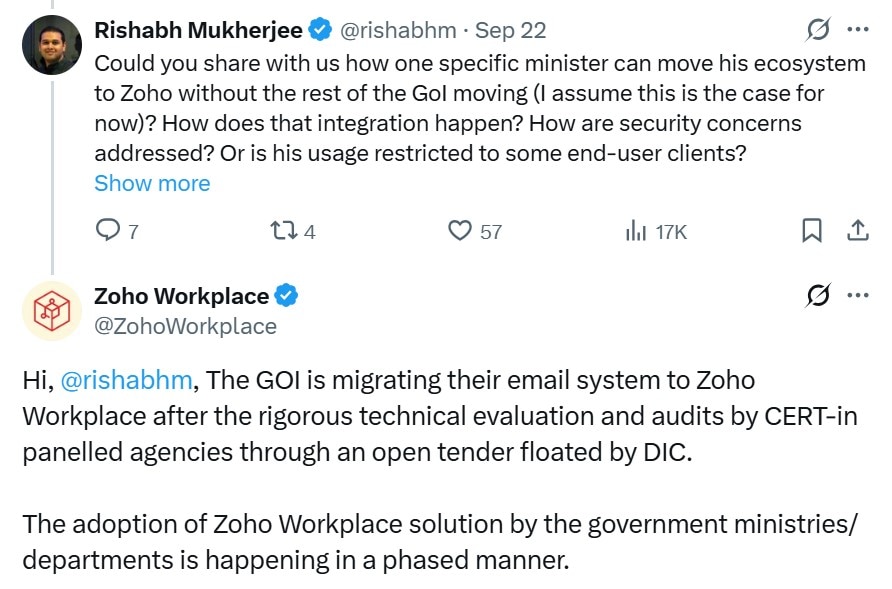Bookmark Rishabh Mukherjee's tweet
Image resolution: width=892 pixels, height=589 pixels.
[812, 231]
